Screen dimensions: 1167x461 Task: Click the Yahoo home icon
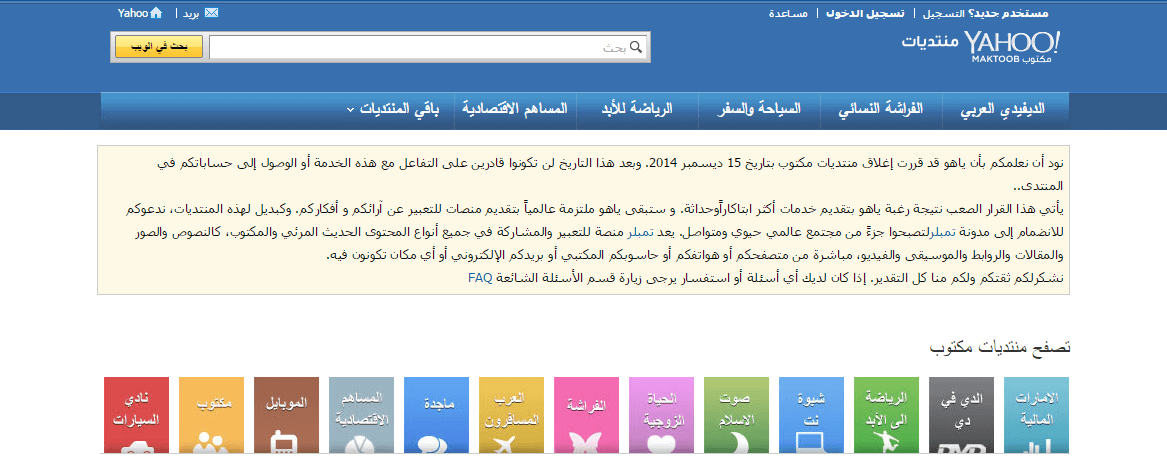pyautogui.click(x=156, y=13)
